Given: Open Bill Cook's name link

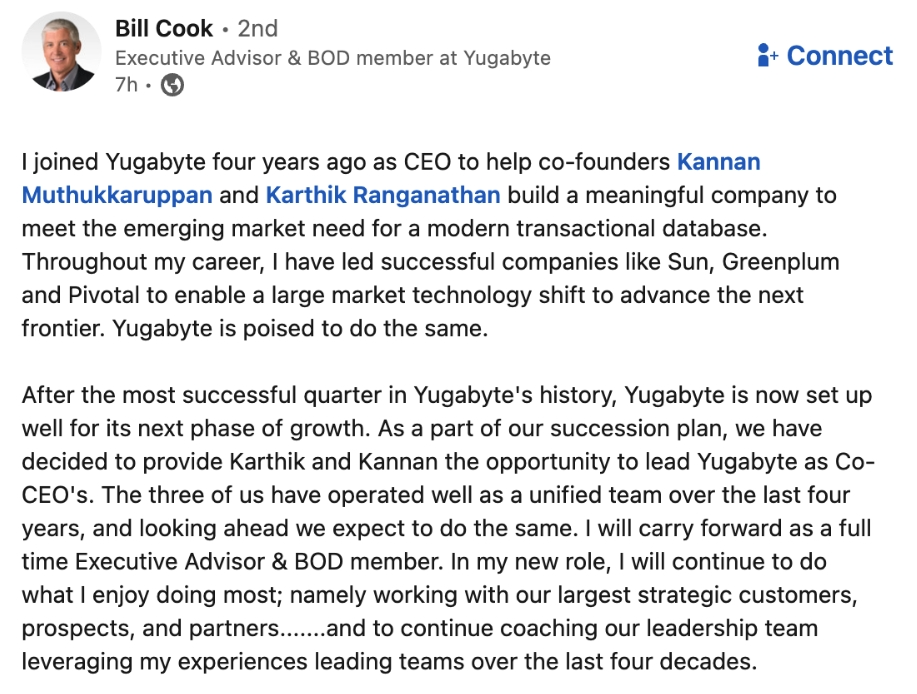Looking at the screenshot, I should (164, 28).
